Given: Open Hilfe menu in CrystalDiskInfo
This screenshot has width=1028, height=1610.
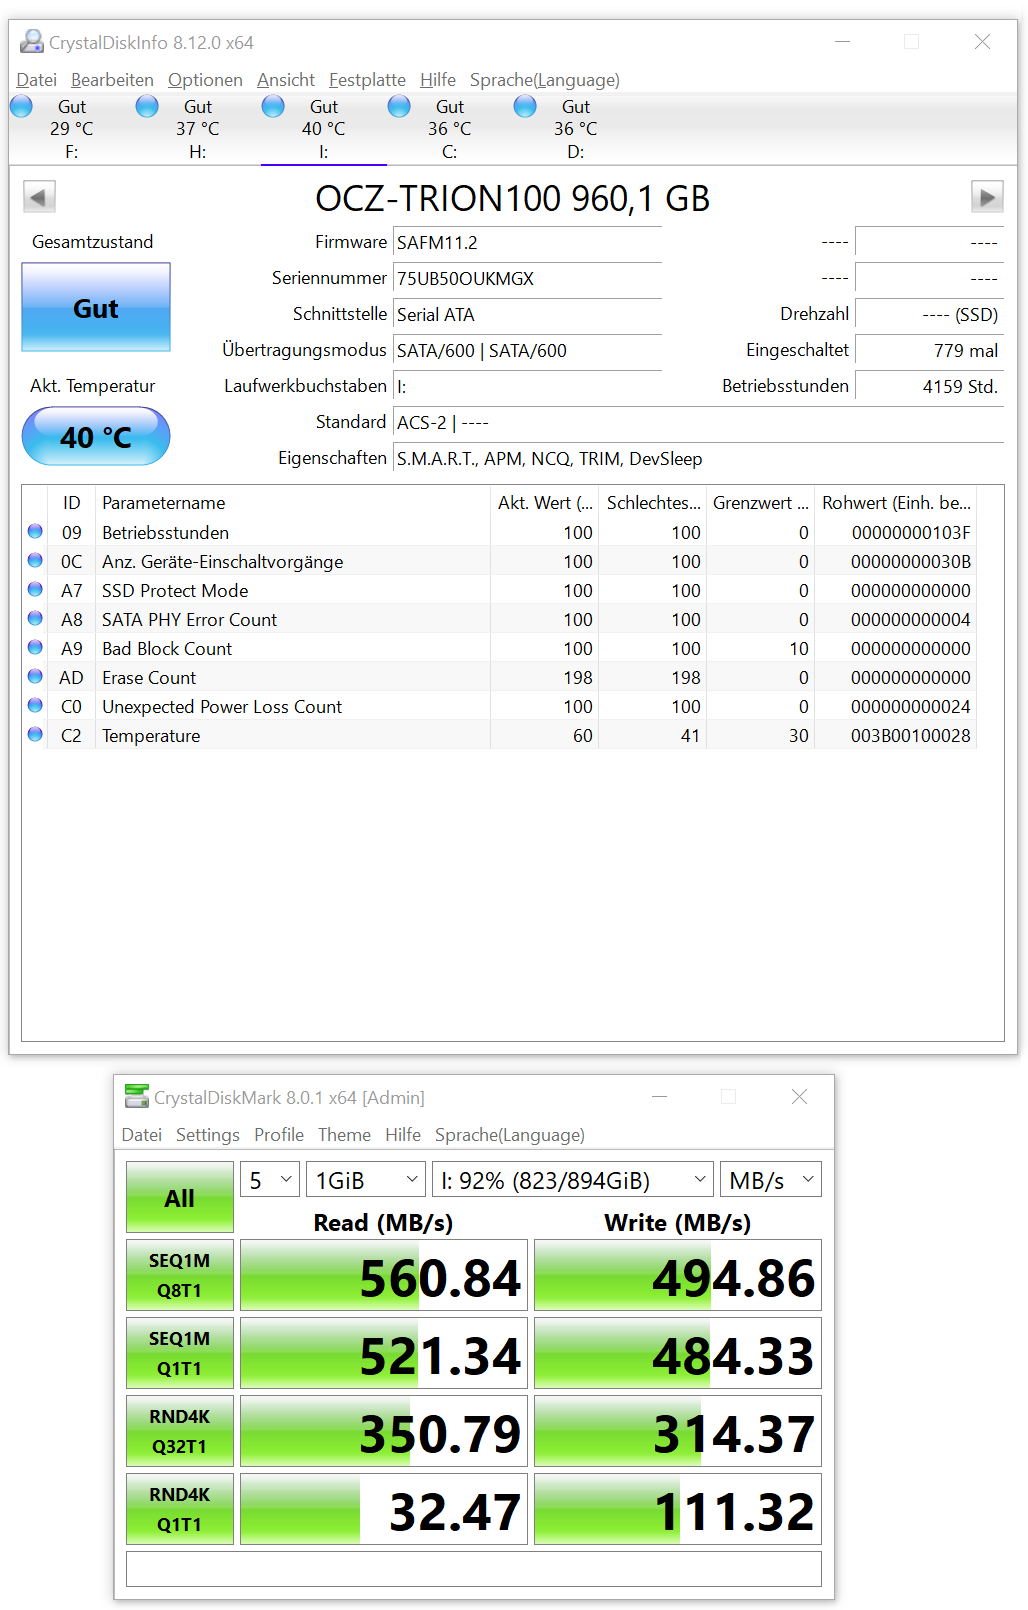Looking at the screenshot, I should (438, 80).
